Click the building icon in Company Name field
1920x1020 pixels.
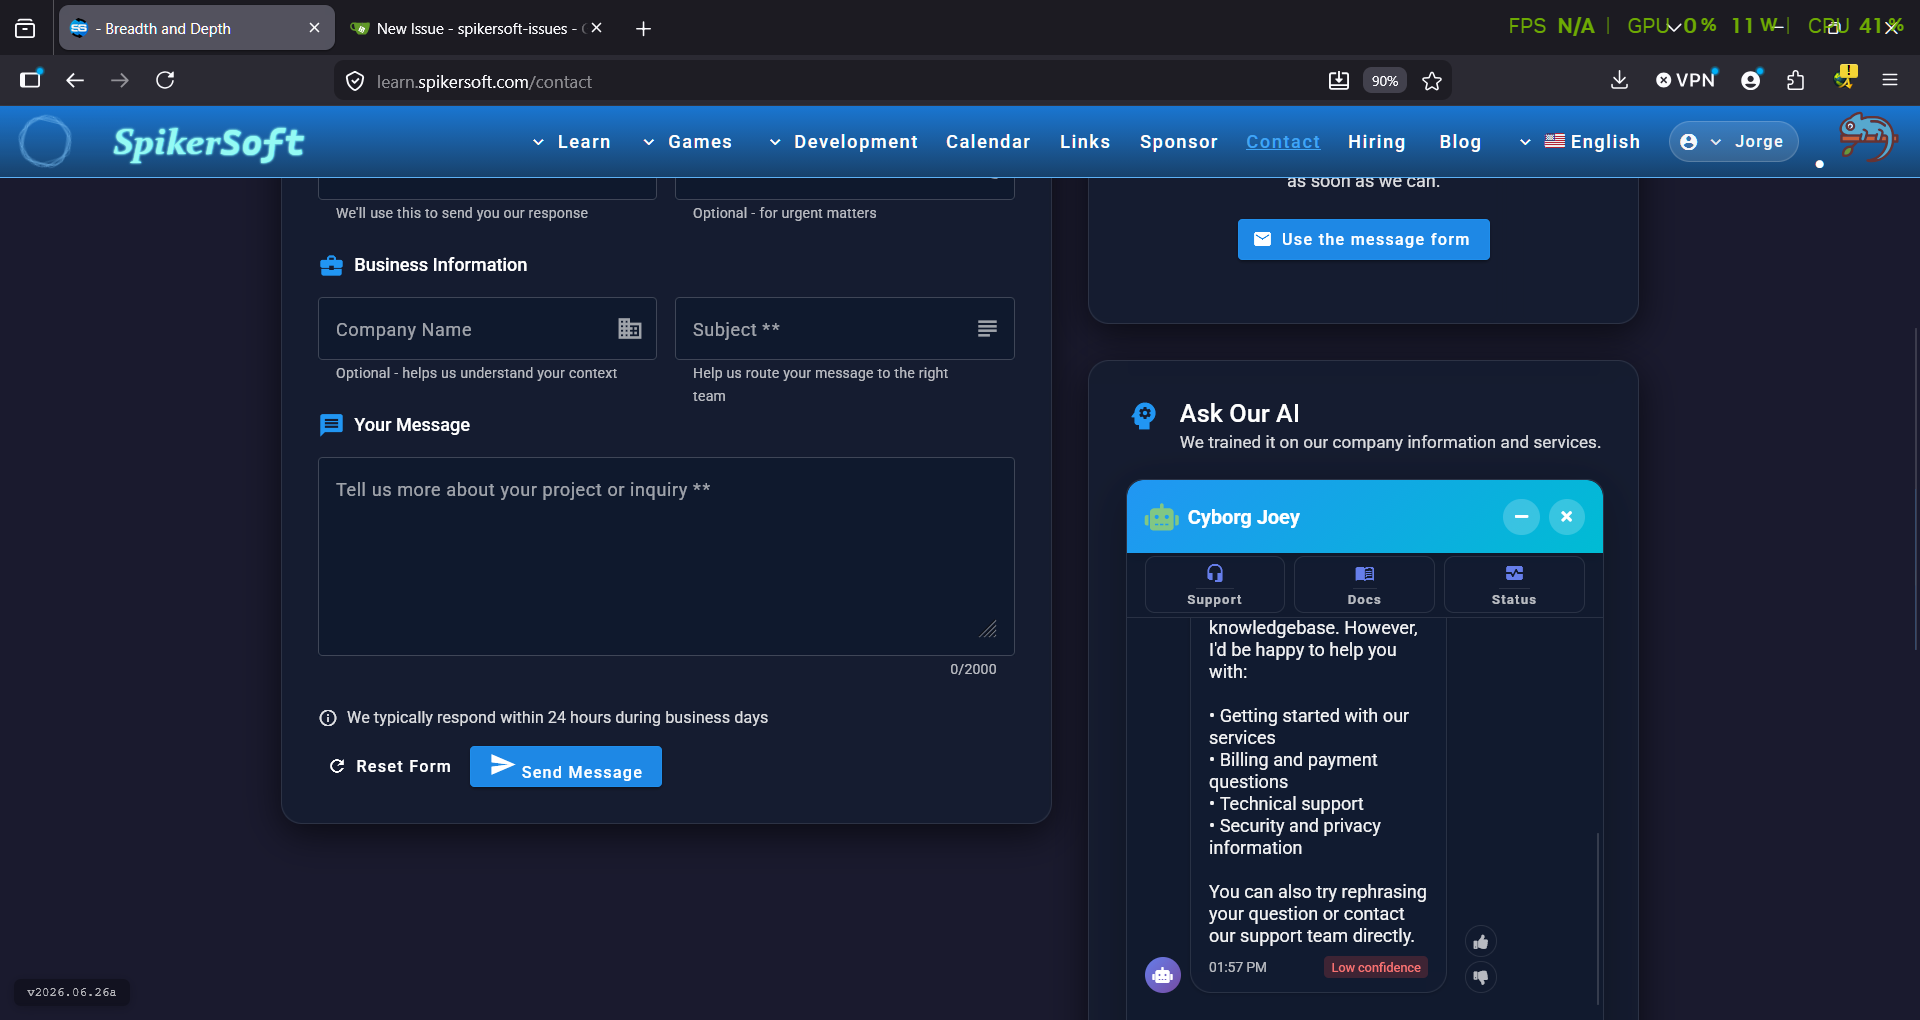click(630, 328)
